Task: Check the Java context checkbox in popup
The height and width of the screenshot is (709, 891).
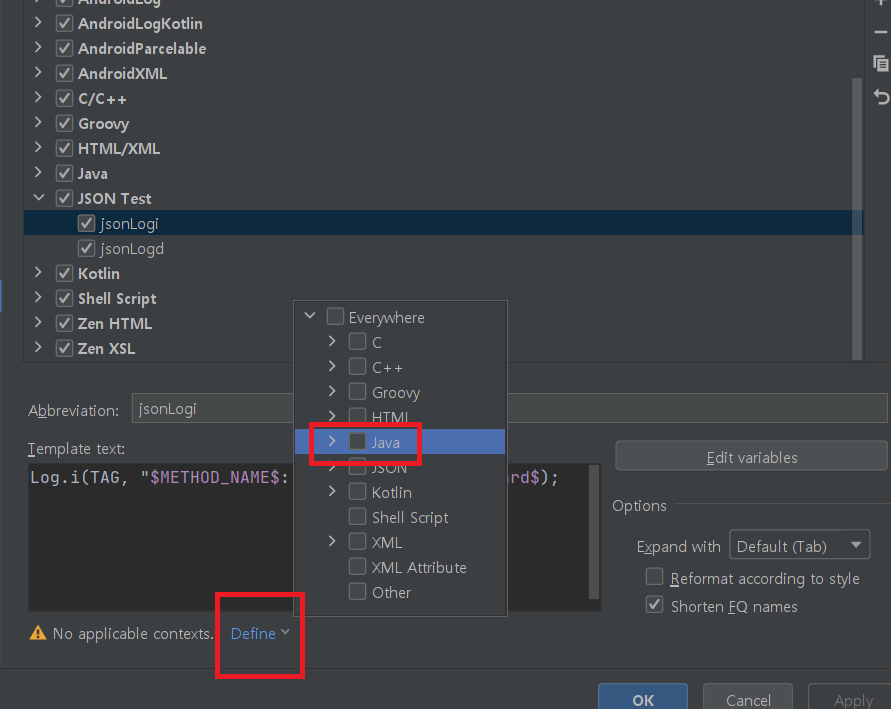Action: [357, 441]
